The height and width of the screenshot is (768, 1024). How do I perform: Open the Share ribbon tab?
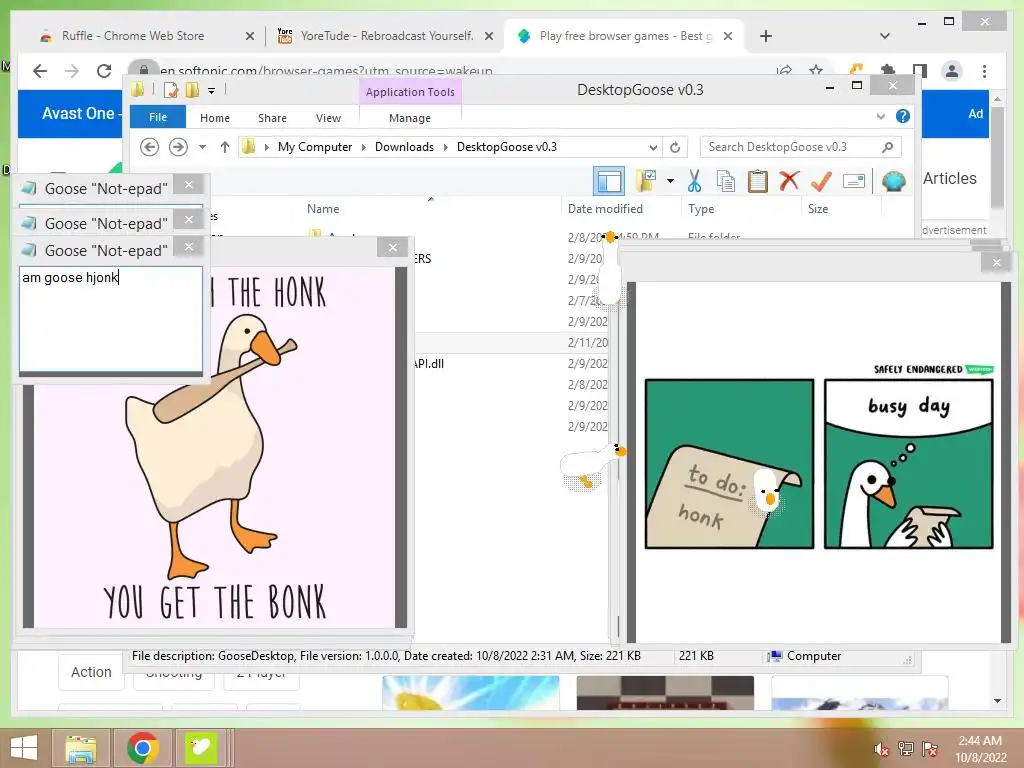coord(272,118)
